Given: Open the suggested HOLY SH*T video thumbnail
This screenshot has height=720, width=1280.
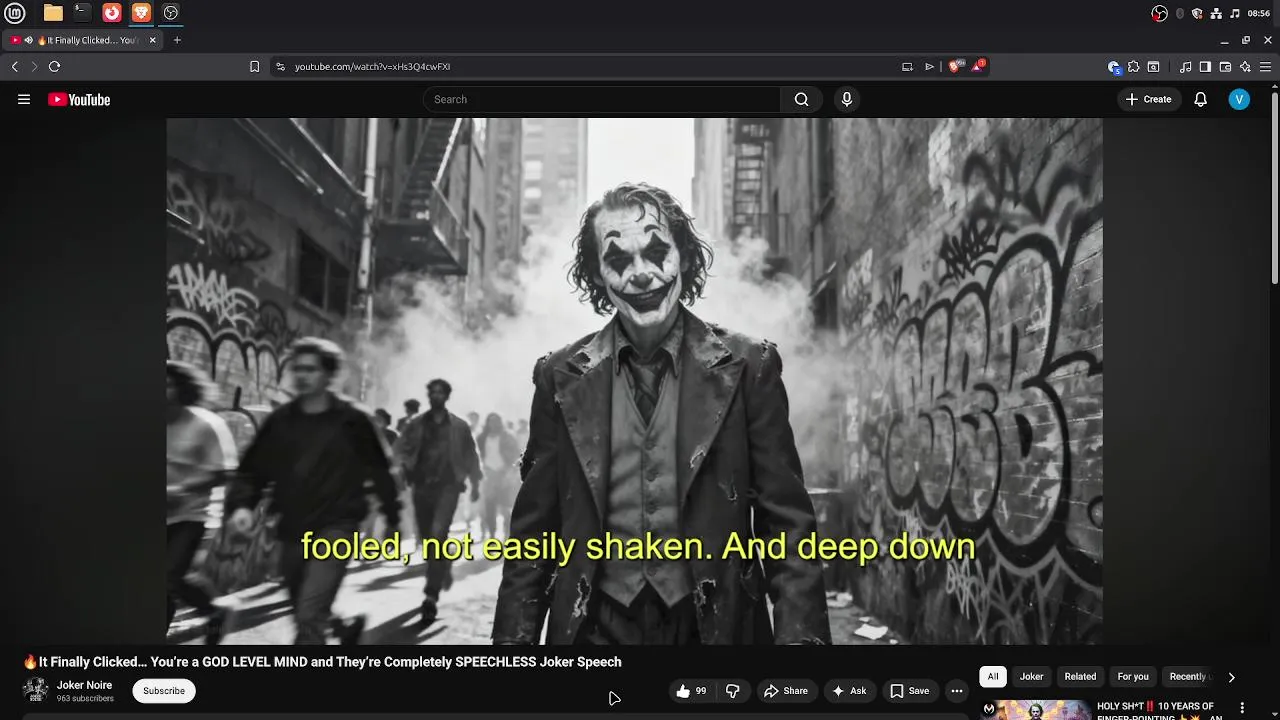Looking at the screenshot, I should pos(1035,709).
